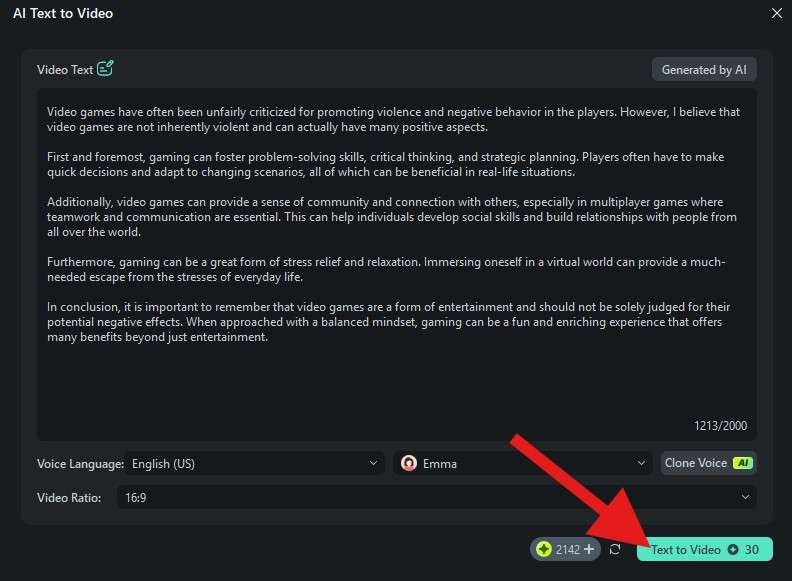Screen dimensions: 792x581
Task: Click the credit cost icon on Text to Video
Action: click(x=733, y=550)
